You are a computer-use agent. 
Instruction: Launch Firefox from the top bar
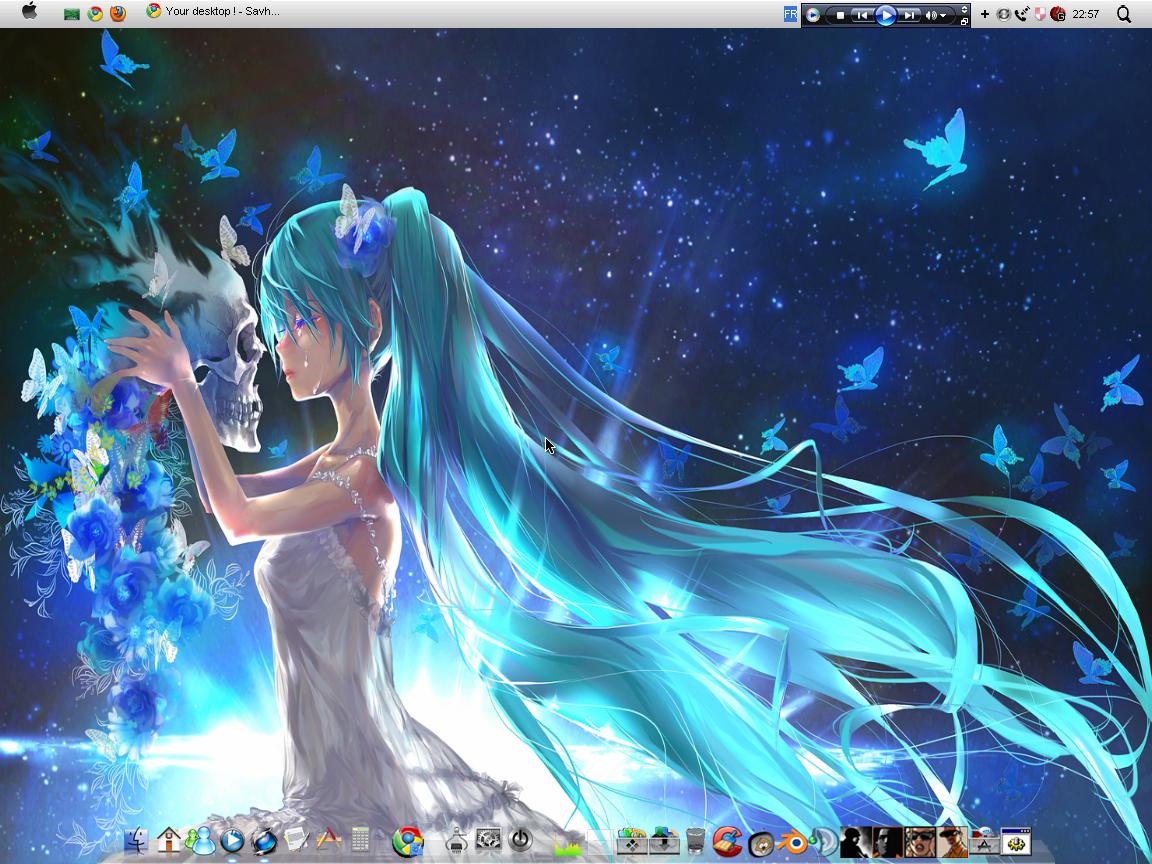pos(118,13)
